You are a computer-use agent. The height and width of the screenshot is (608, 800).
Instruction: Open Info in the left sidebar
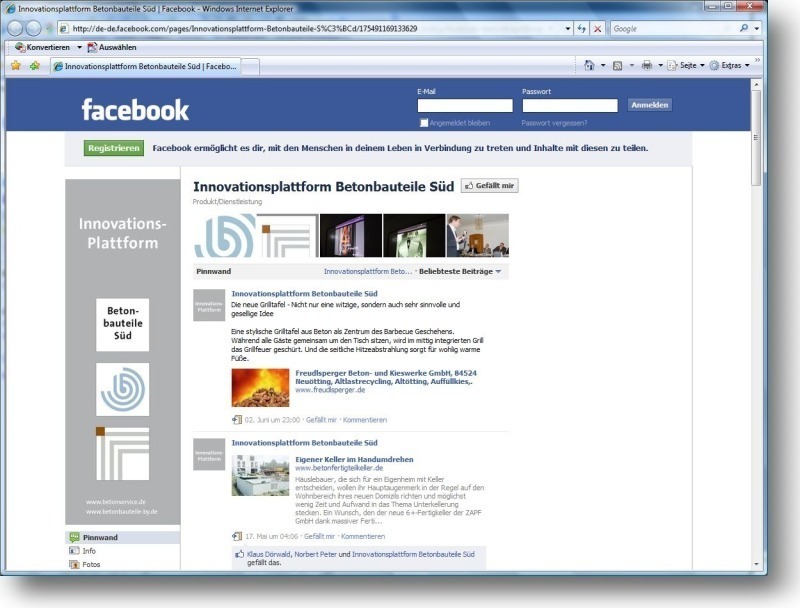coord(89,551)
